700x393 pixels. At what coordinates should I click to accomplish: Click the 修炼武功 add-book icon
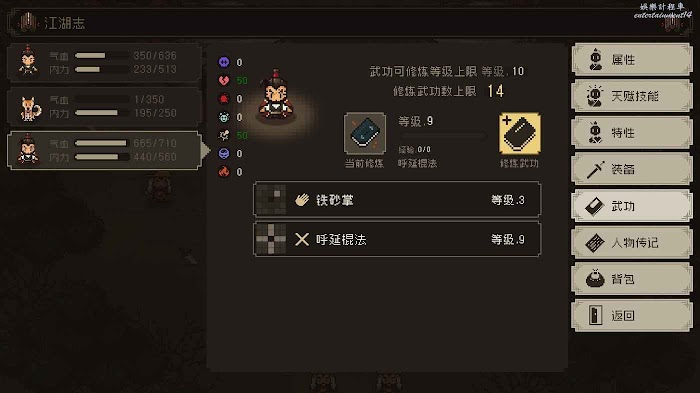click(x=520, y=133)
